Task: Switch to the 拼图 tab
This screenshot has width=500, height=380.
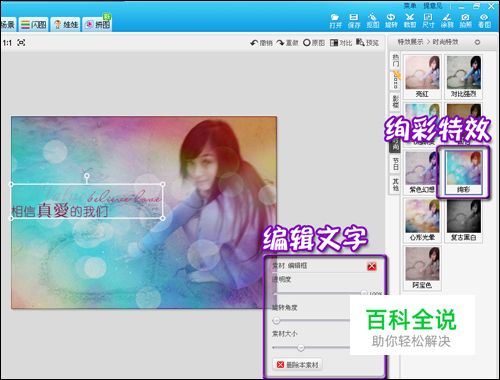Action: (x=97, y=24)
